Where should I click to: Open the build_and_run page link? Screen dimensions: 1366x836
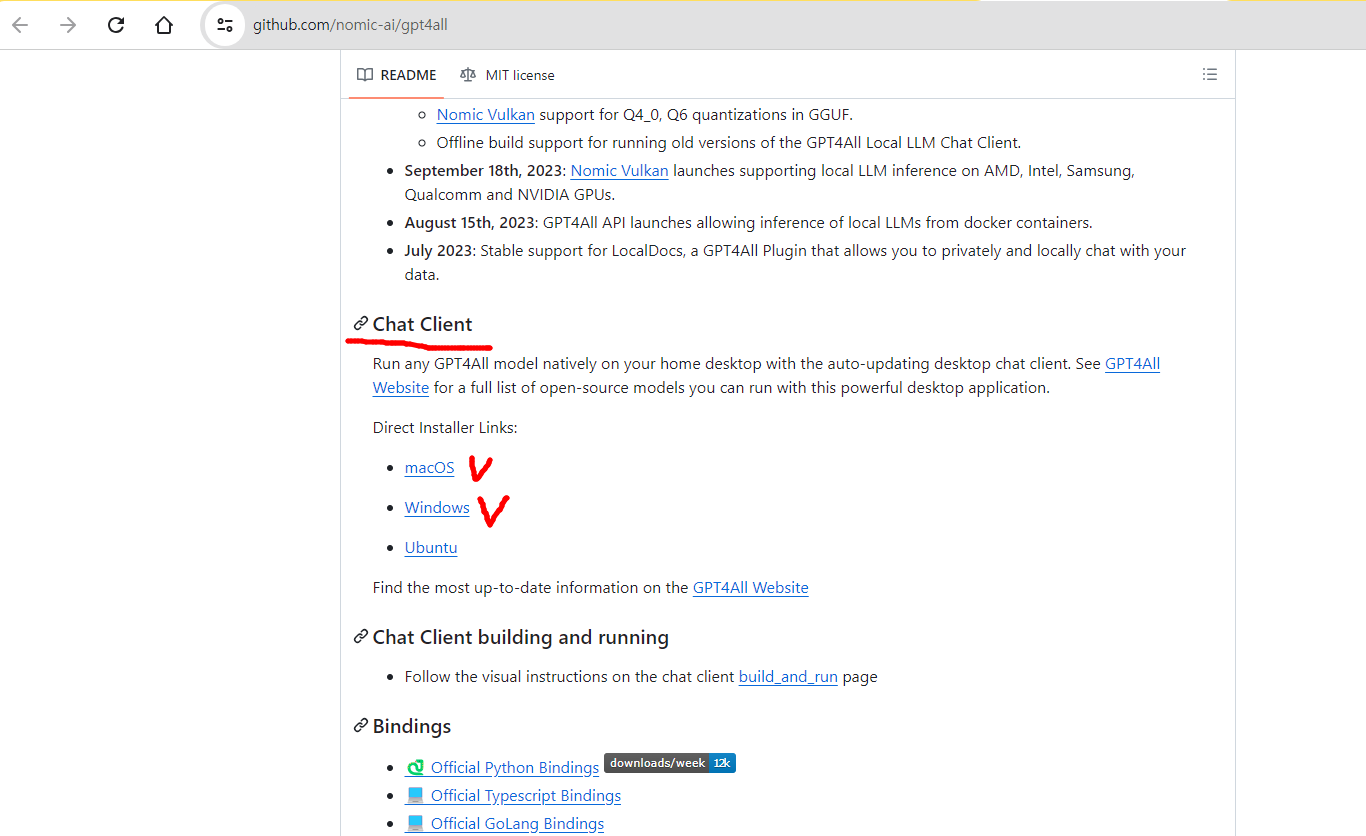pyautogui.click(x=788, y=677)
